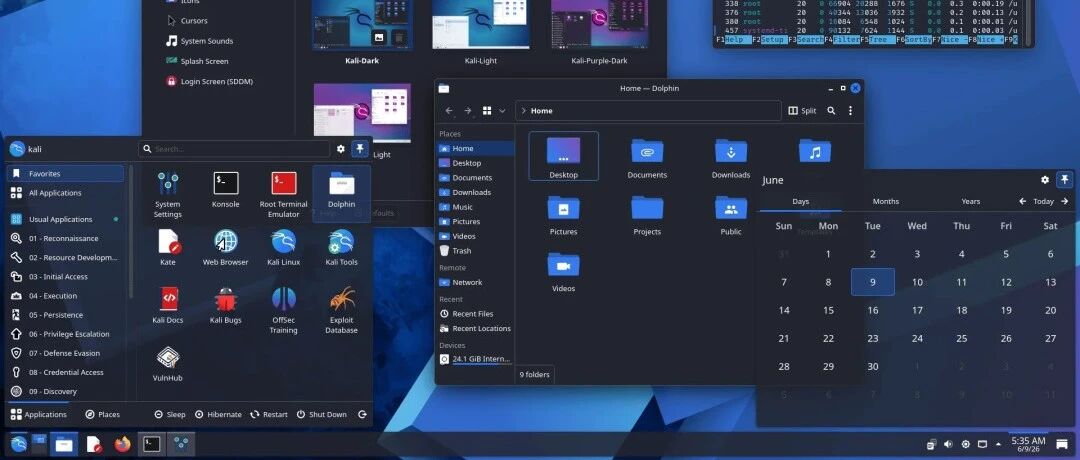Screen dimensions: 1080x460
Task: Switch calendar to Months tab
Action: coord(885,201)
